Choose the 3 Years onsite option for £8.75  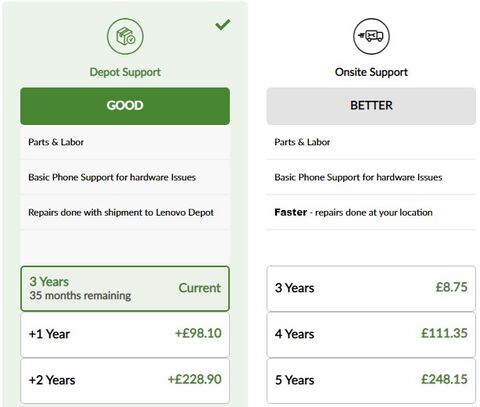click(x=371, y=288)
